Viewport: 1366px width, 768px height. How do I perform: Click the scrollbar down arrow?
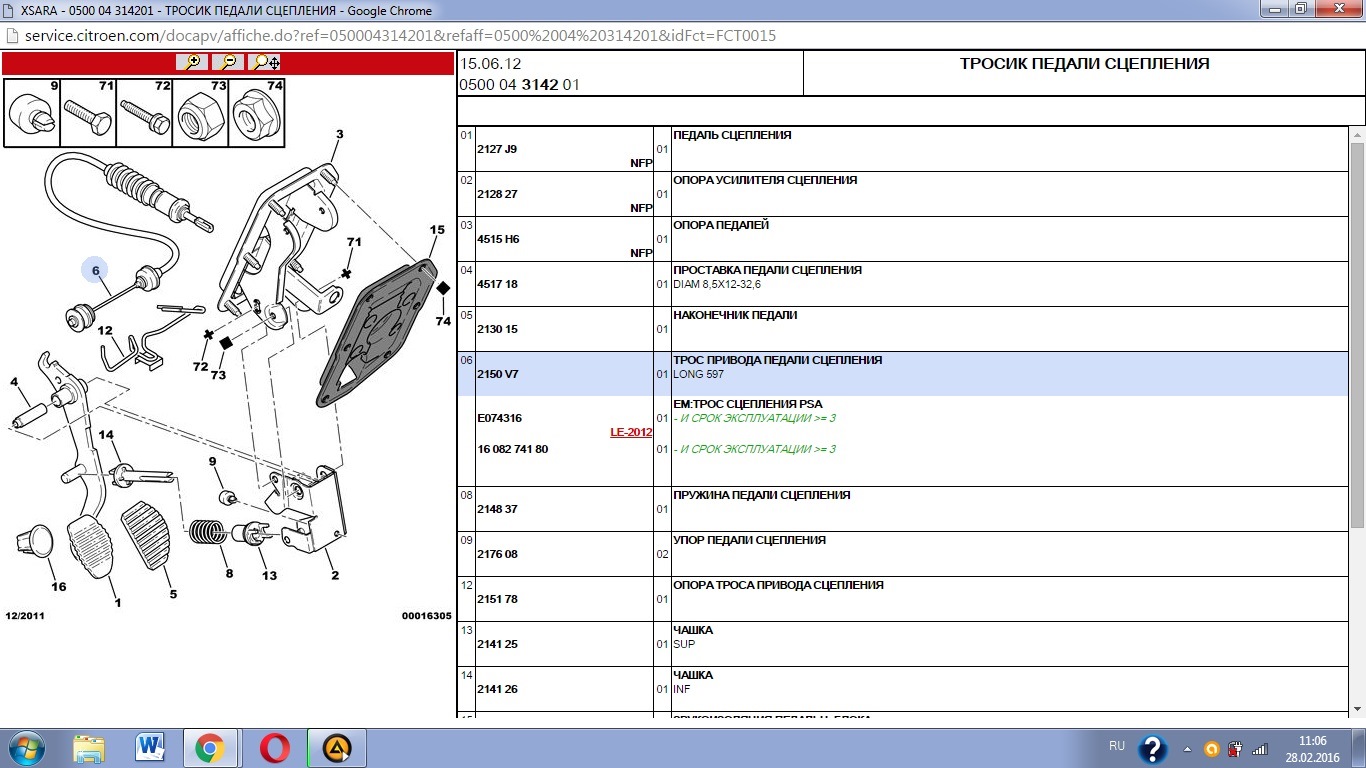pos(1357,709)
